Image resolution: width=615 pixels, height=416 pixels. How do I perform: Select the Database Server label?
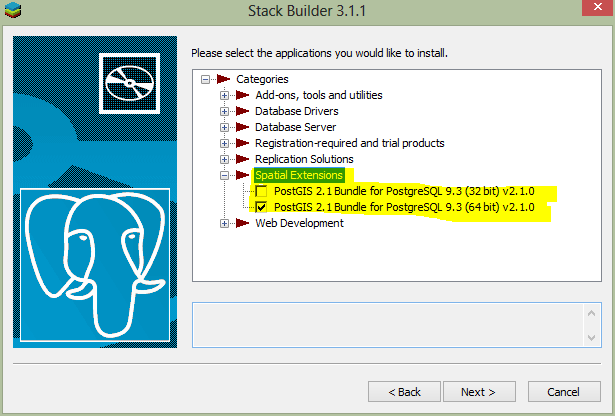[x=295, y=127]
